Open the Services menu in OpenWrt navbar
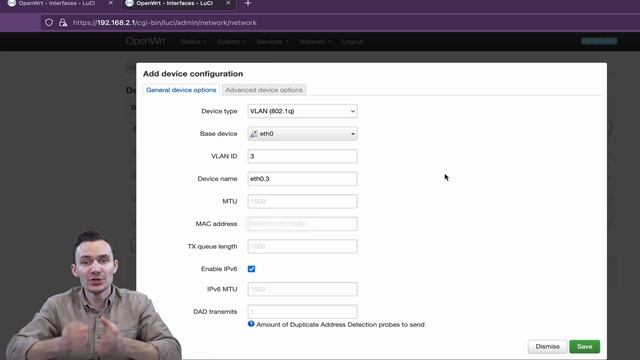The width and height of the screenshot is (640, 360). (x=272, y=42)
